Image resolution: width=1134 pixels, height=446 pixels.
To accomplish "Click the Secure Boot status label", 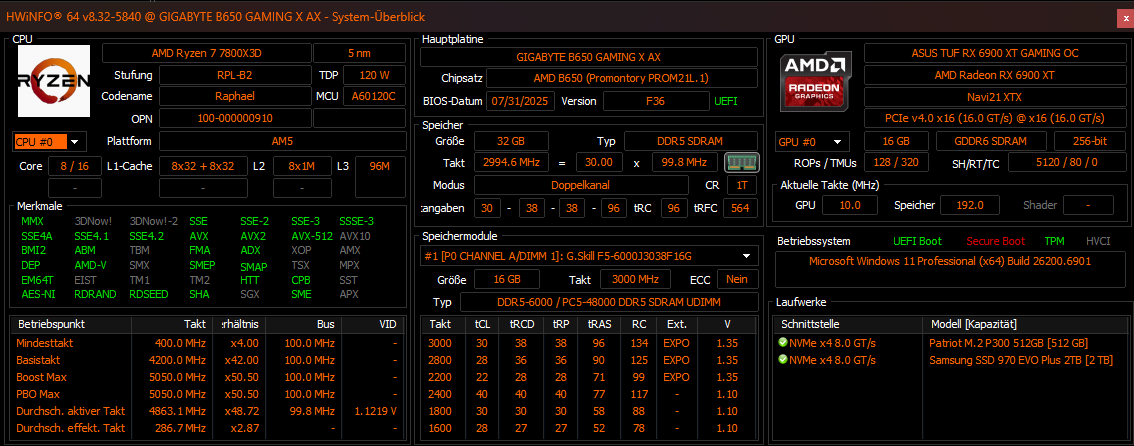I will coord(995,241).
